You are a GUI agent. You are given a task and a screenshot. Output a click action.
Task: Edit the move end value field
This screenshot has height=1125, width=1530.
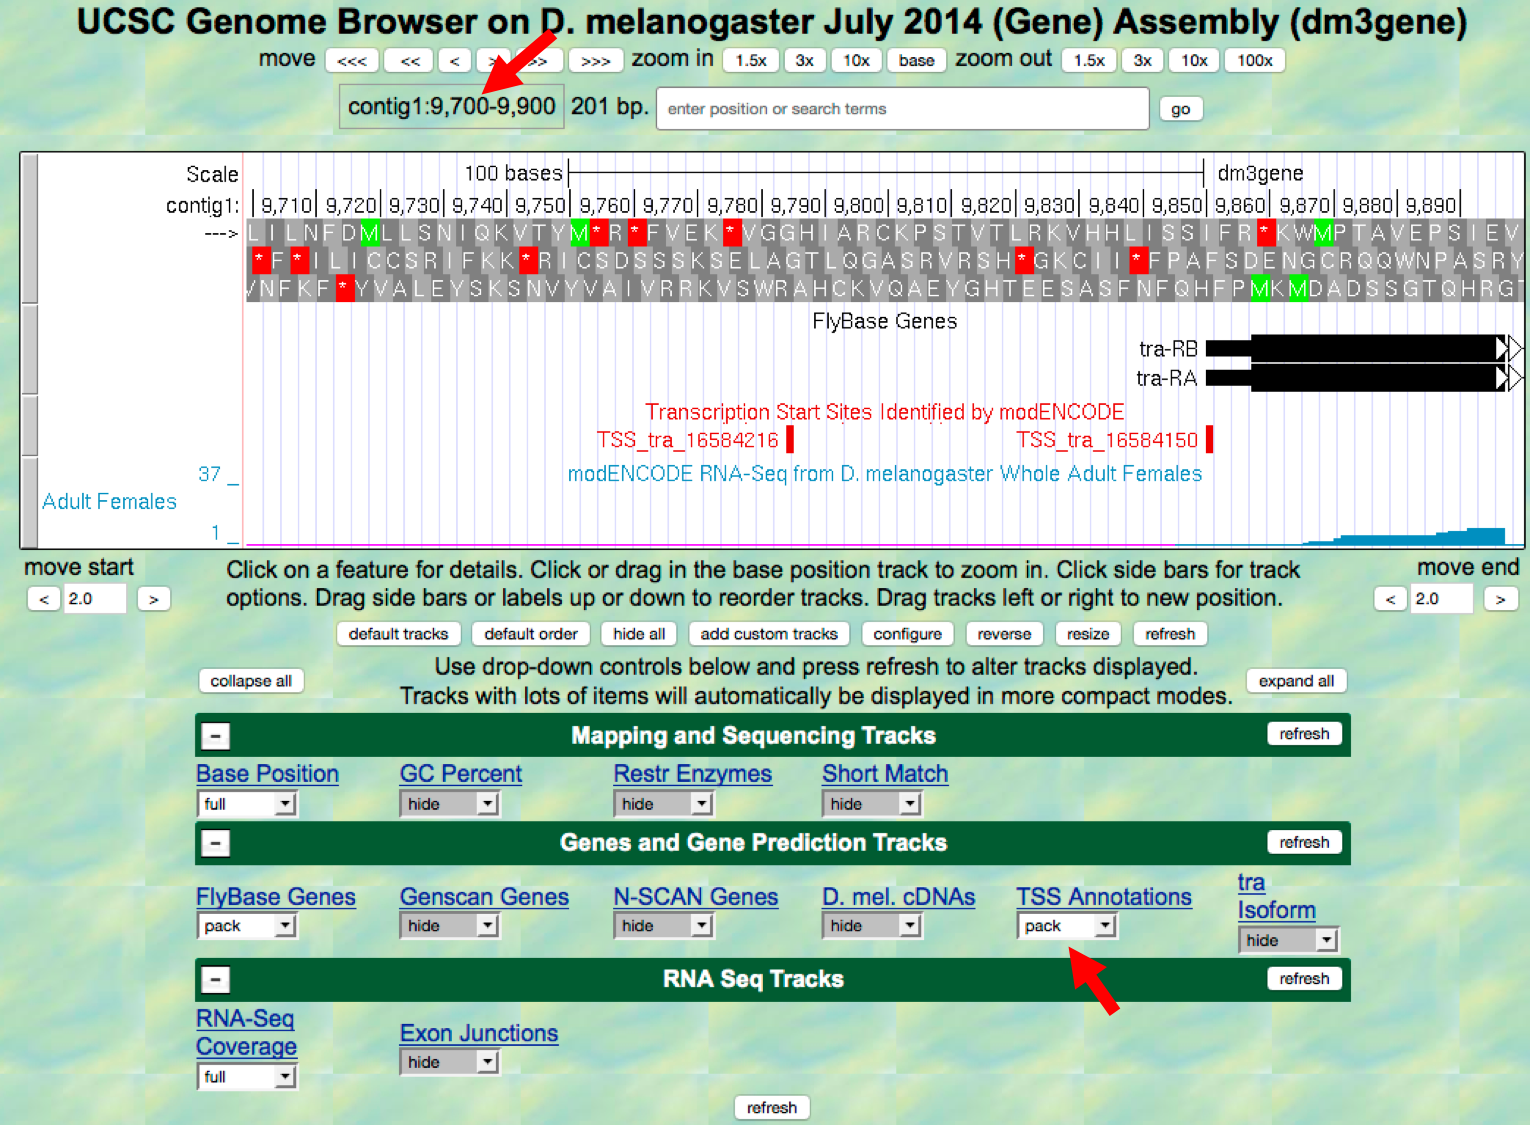[x=1442, y=599]
